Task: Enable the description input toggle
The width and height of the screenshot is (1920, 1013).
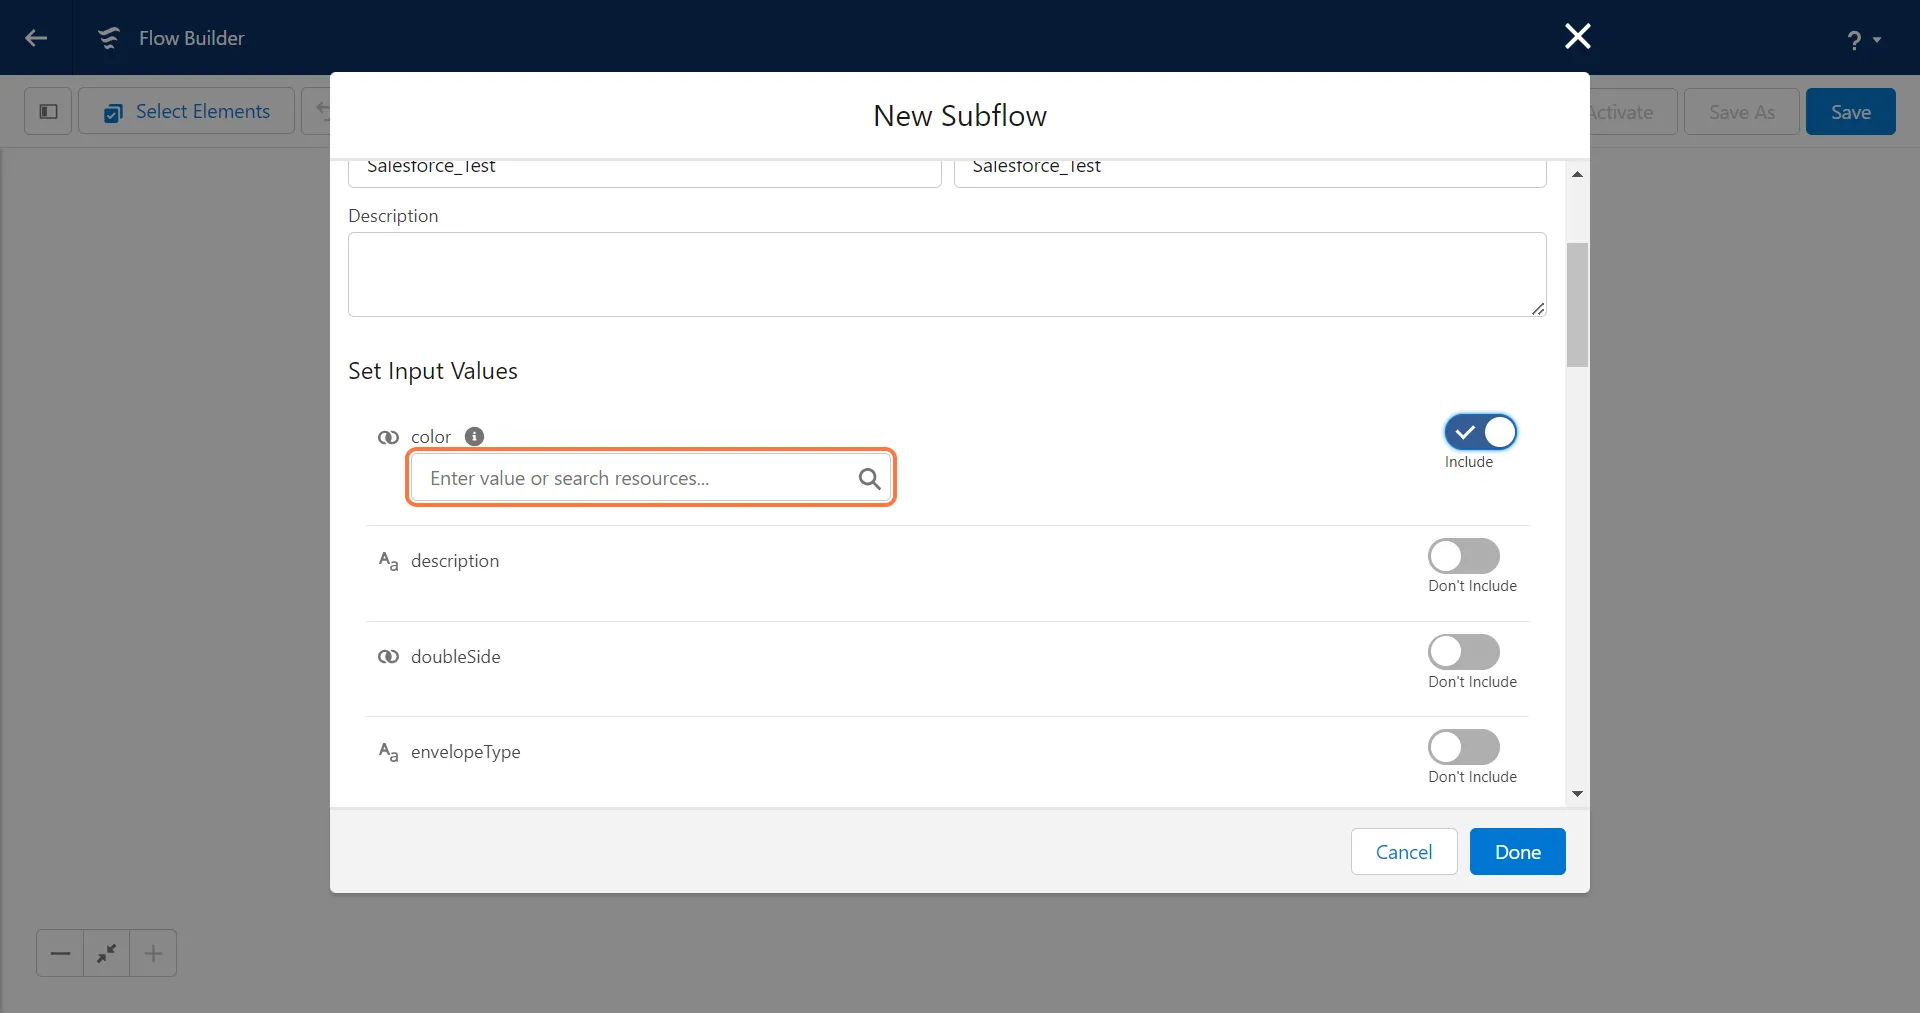Action: [x=1463, y=556]
